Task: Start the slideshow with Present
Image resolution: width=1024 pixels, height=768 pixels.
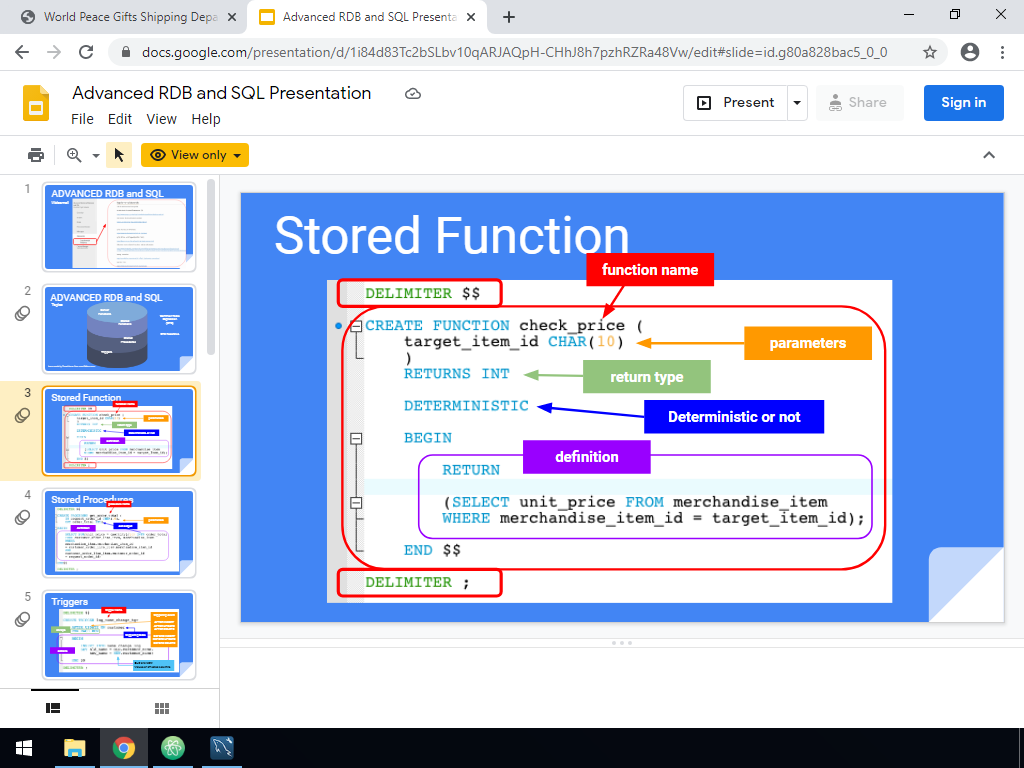Action: click(736, 103)
